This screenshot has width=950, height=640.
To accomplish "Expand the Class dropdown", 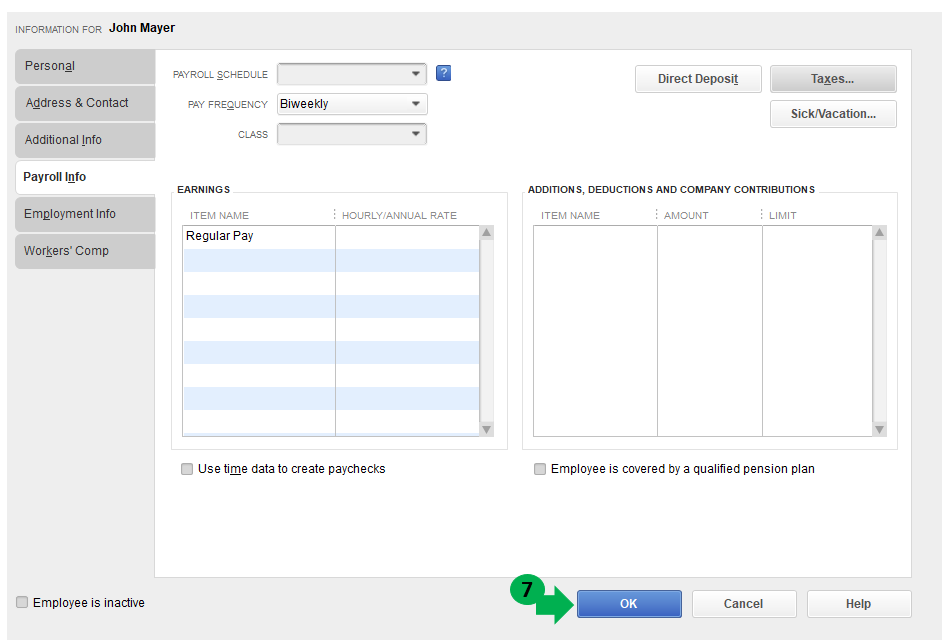I will (x=352, y=134).
